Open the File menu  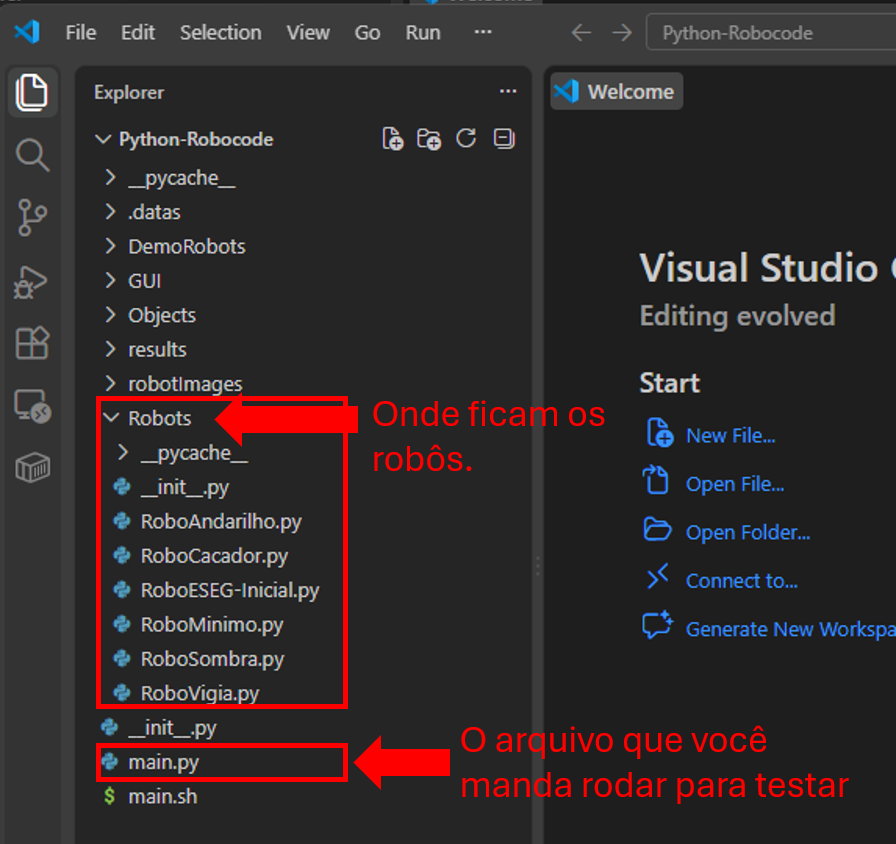81,33
